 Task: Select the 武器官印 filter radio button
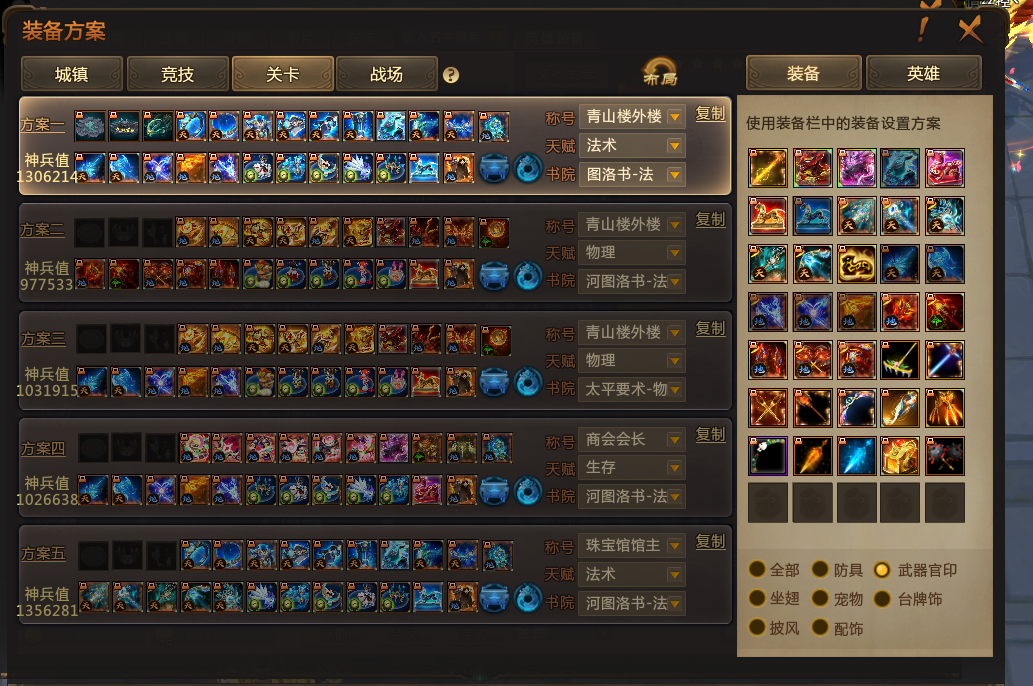881,570
